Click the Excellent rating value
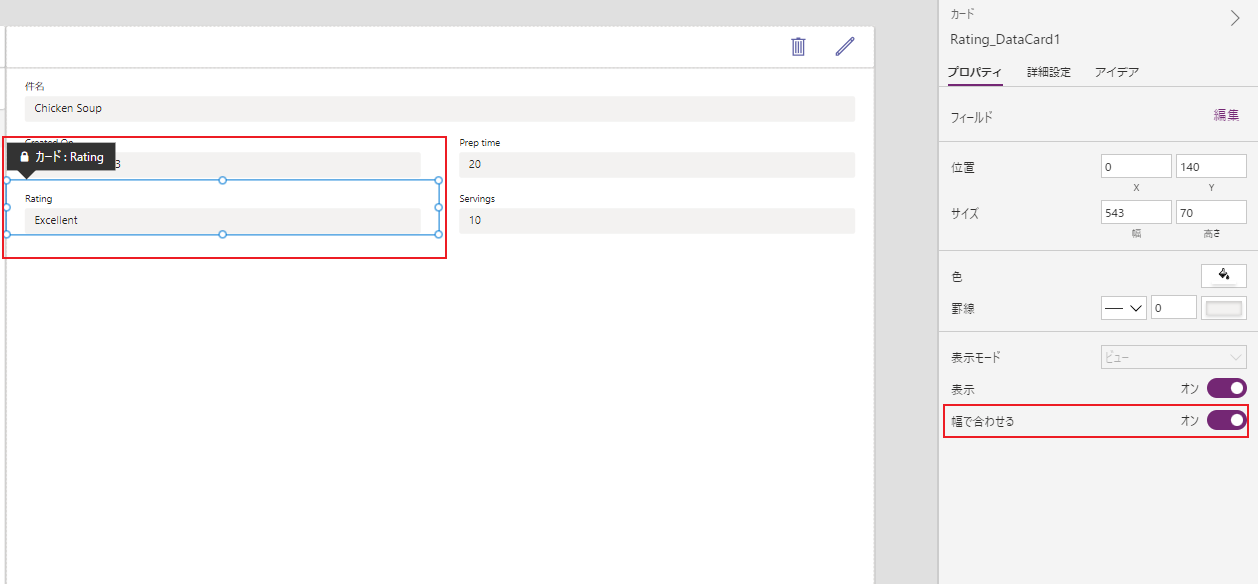1258x584 pixels. pos(222,220)
